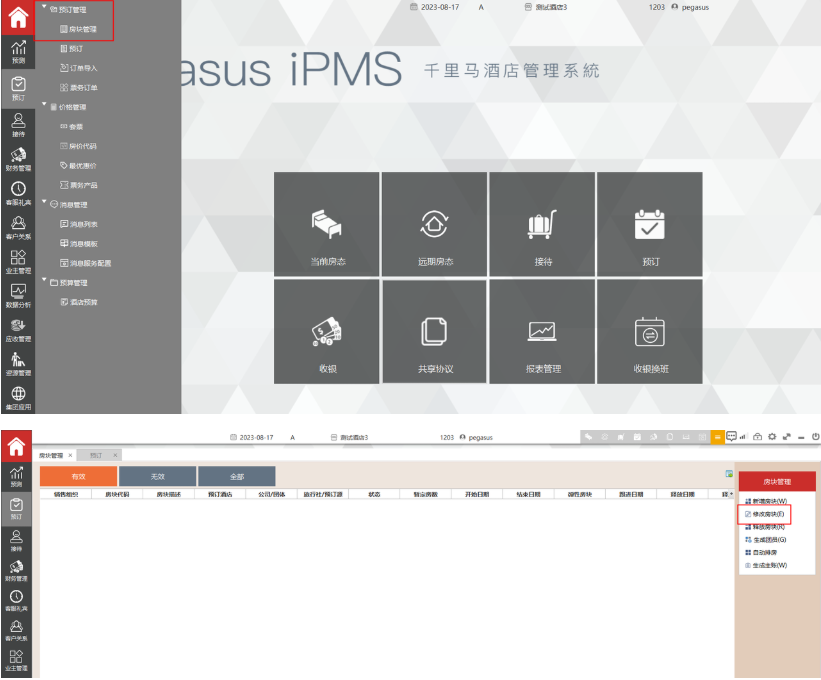Collapse the 预算管理 tree group
The width and height of the screenshot is (821, 680).
[44, 280]
